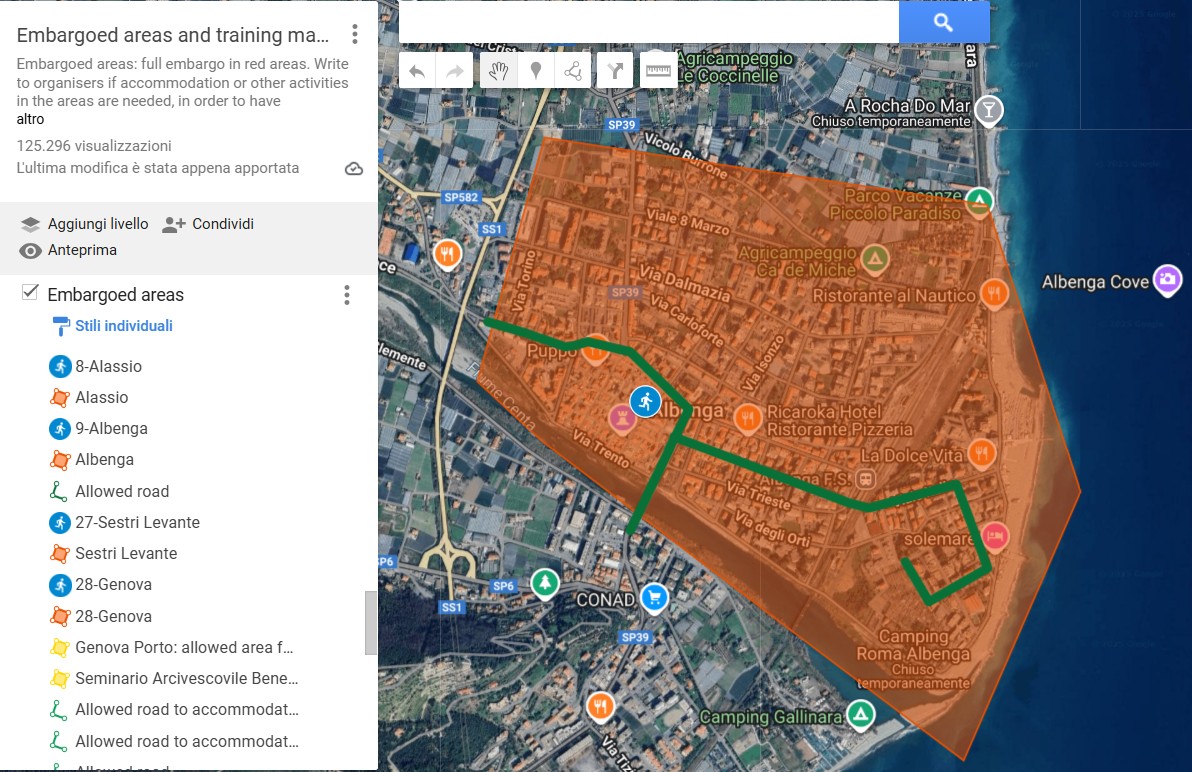Select the 9-Albenga list item
This screenshot has width=1192, height=772.
pos(111,428)
